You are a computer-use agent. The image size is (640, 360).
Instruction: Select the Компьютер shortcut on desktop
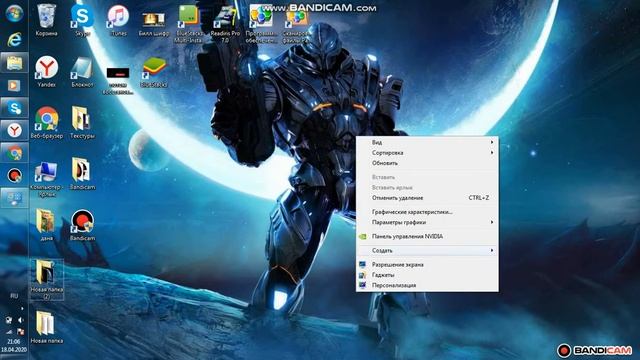coord(46,178)
